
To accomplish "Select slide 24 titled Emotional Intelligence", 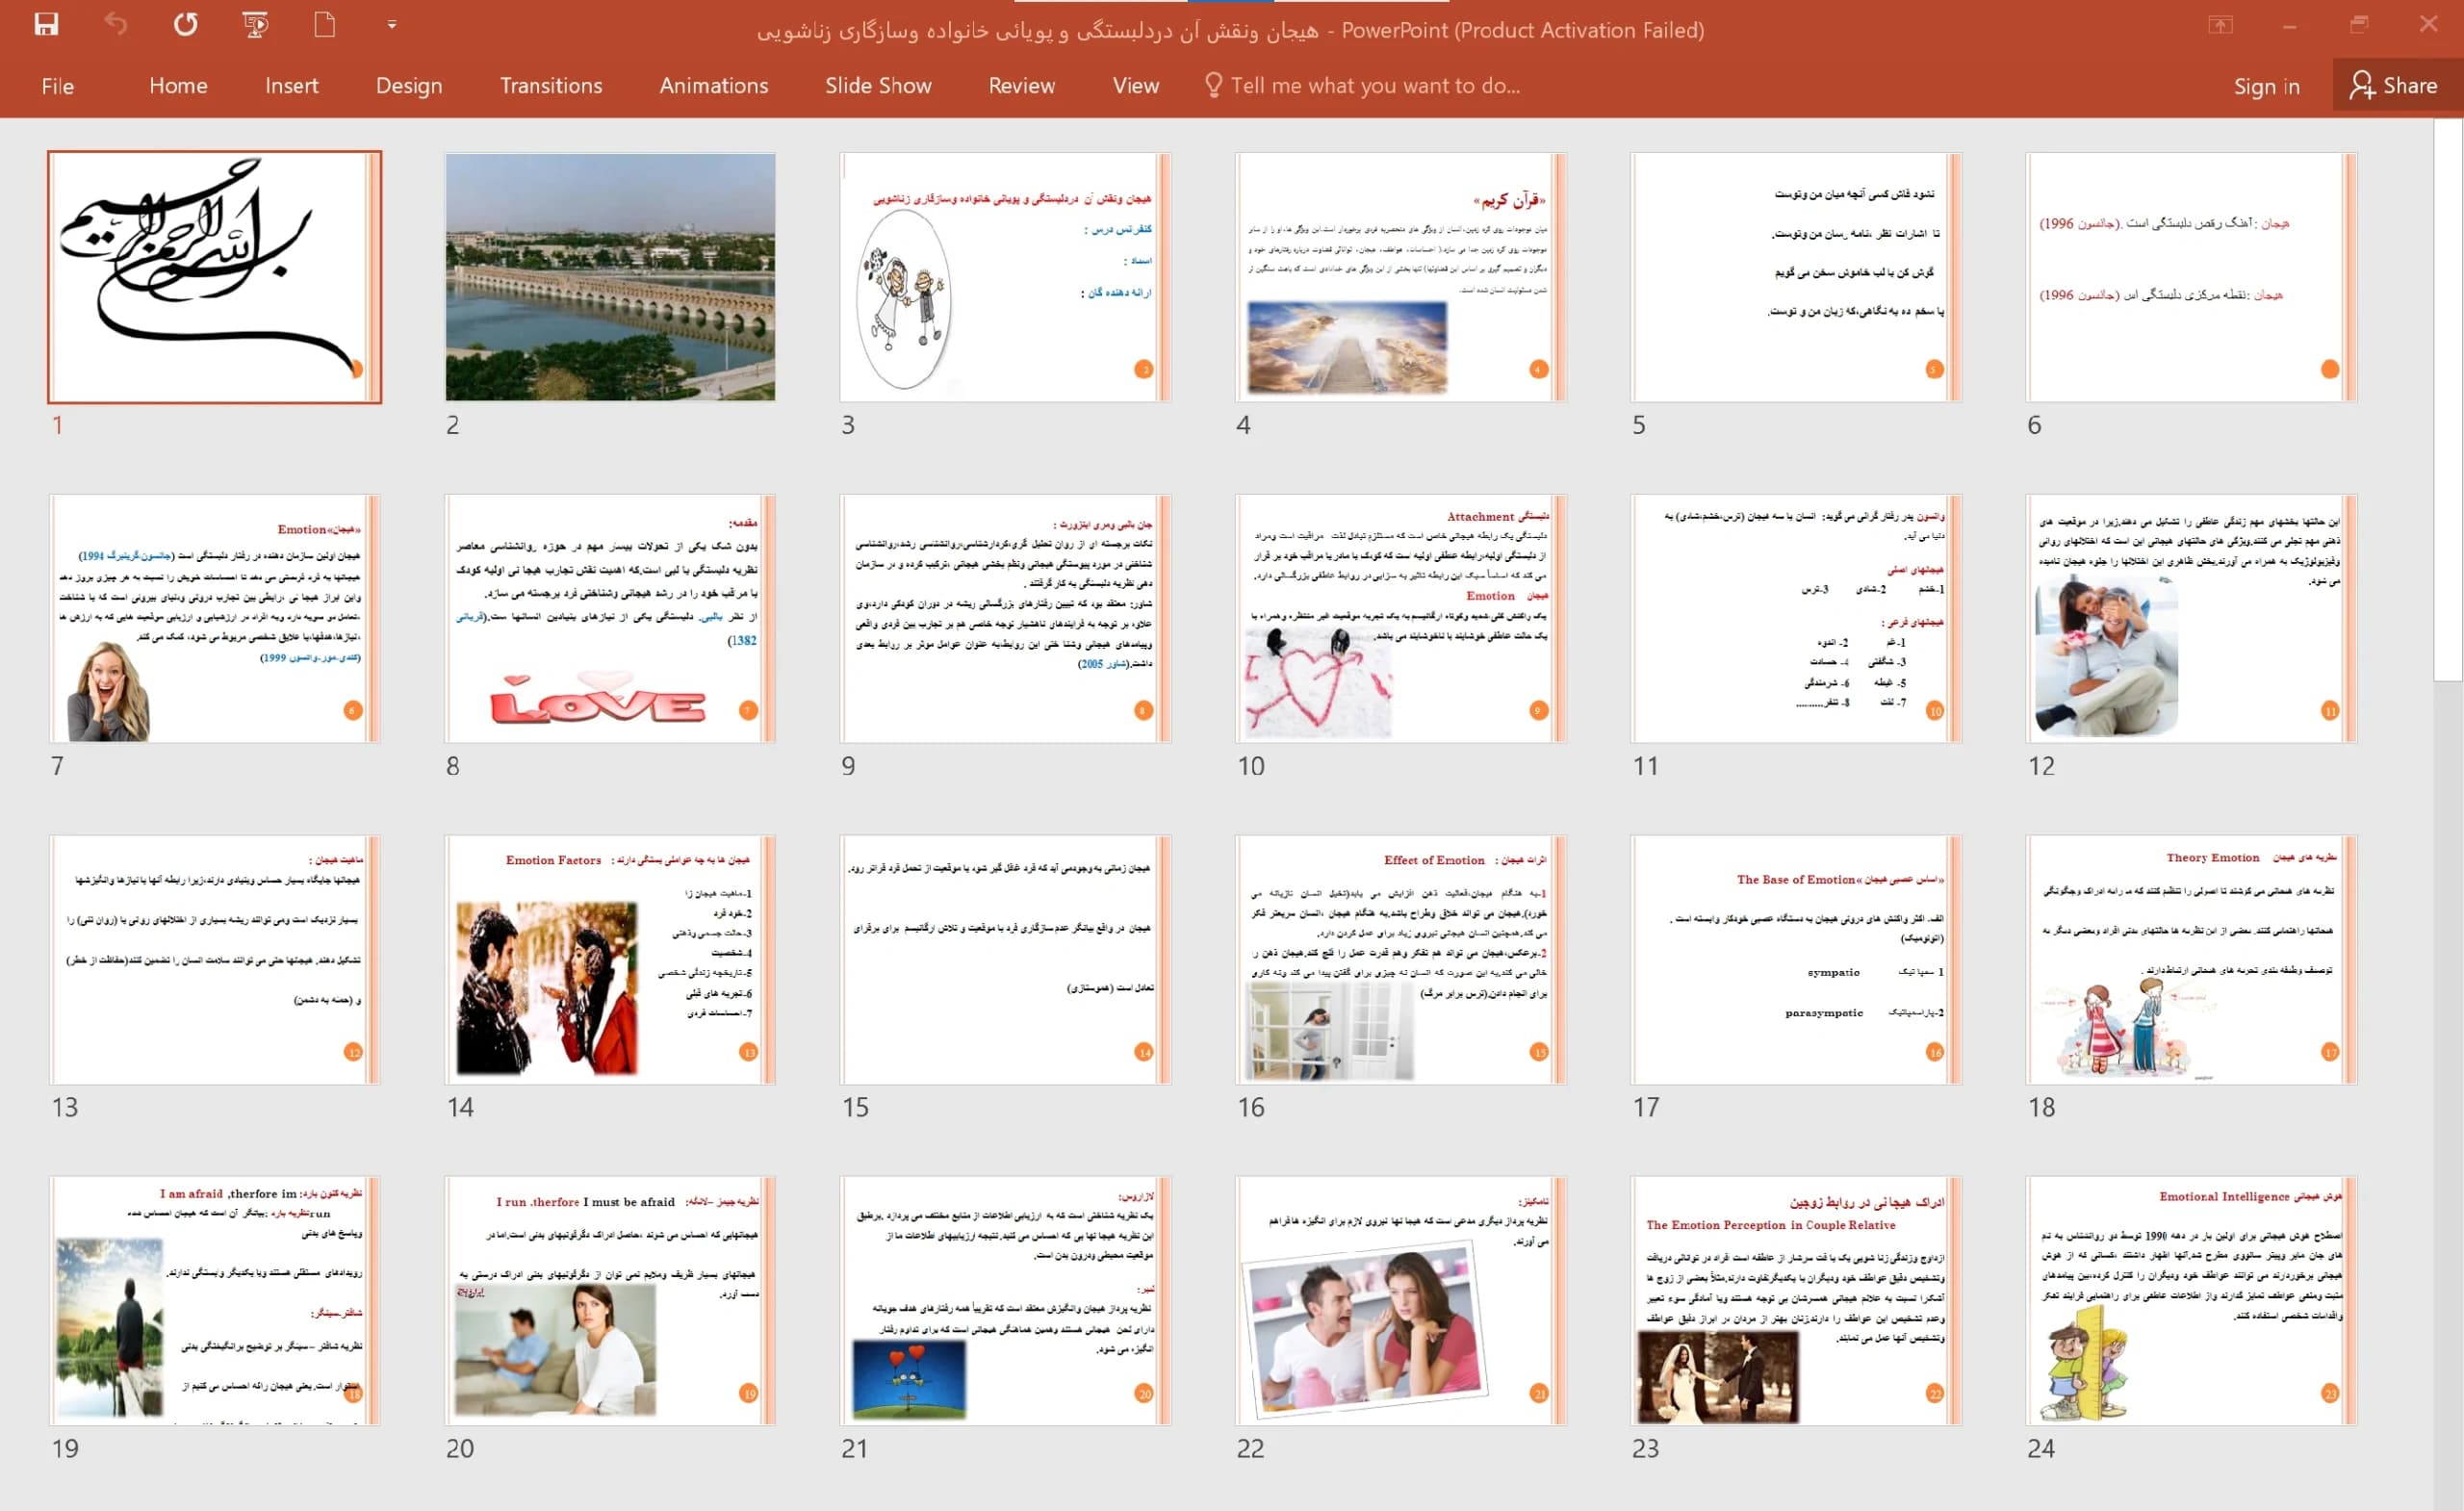I will coord(2191,1301).
